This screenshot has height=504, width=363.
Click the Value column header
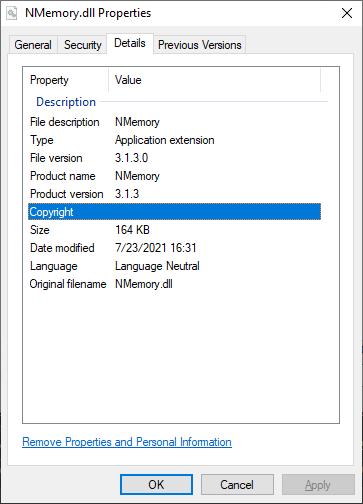(214, 80)
